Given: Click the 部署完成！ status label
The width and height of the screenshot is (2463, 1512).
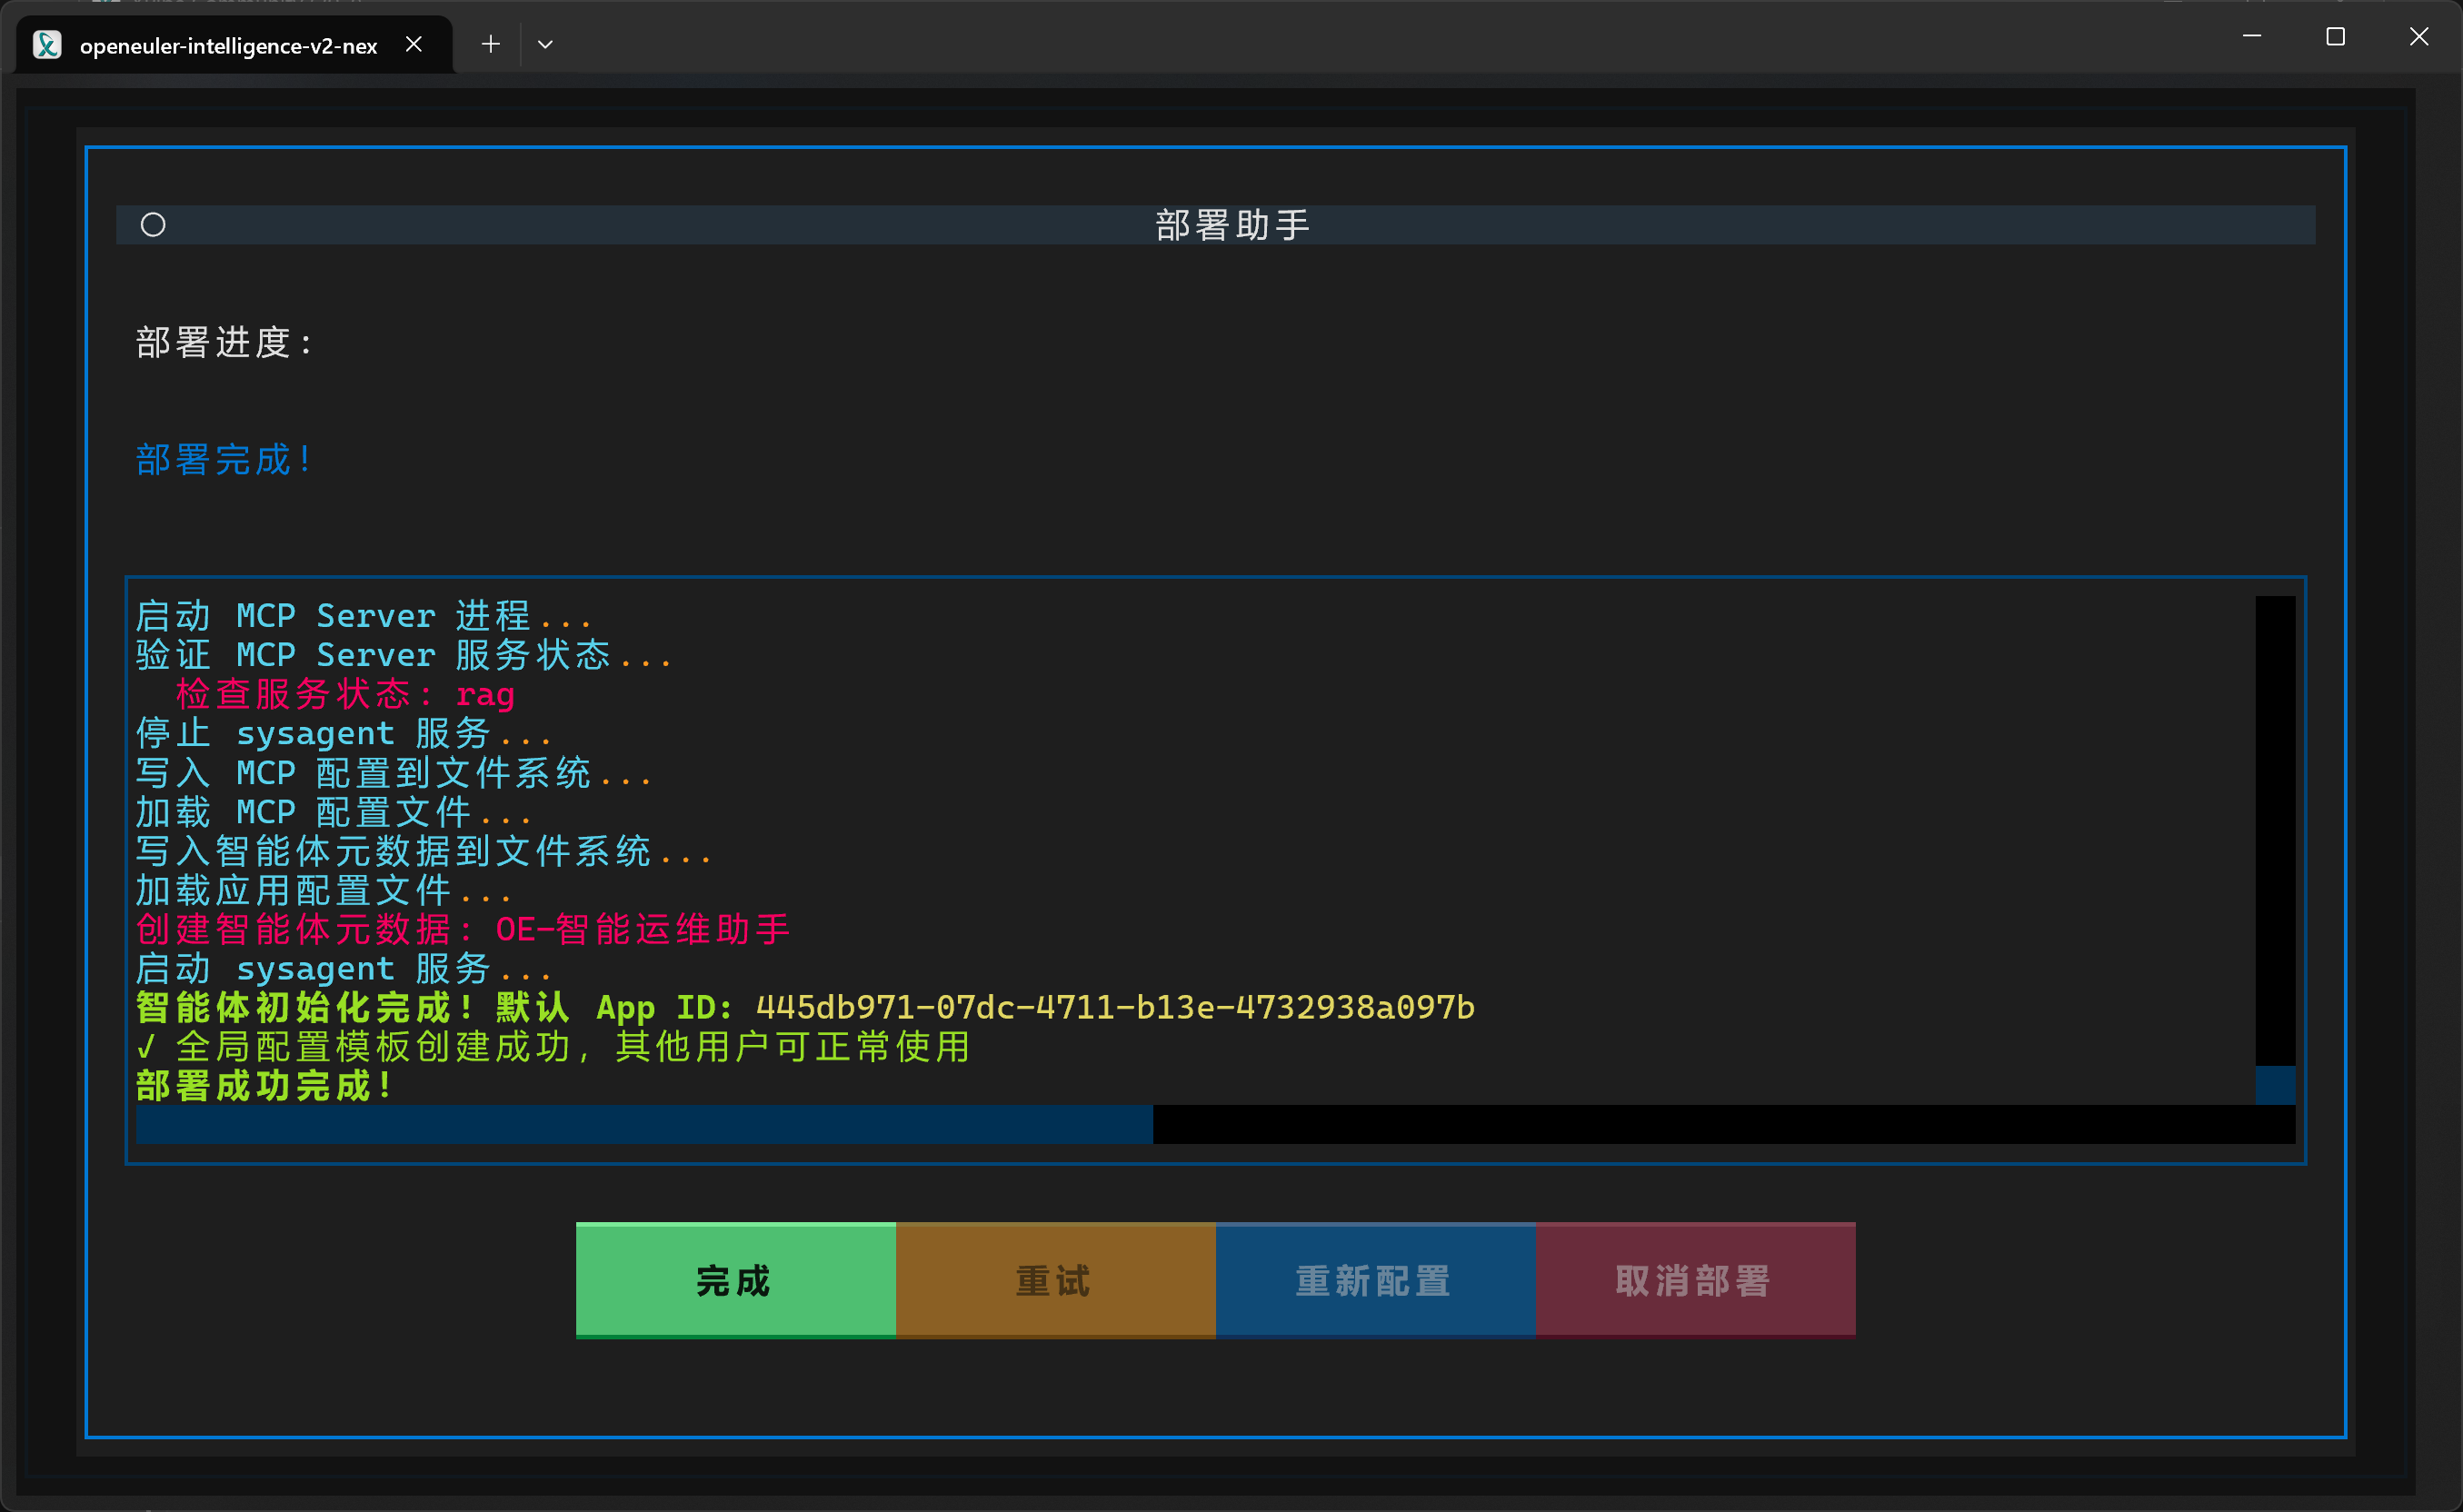Looking at the screenshot, I should coord(224,460).
